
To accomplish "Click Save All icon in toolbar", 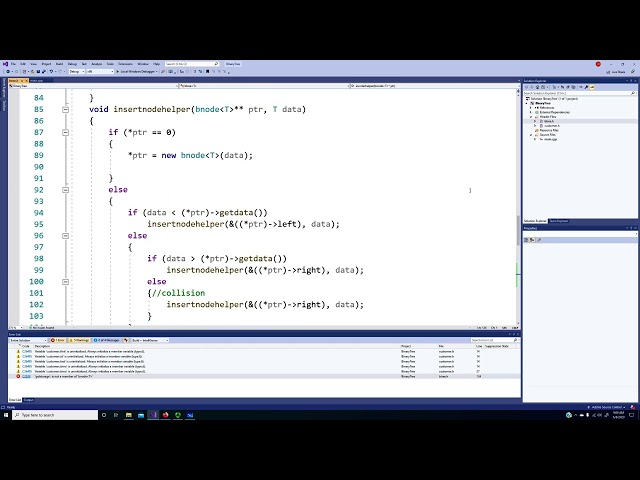I will [43, 71].
